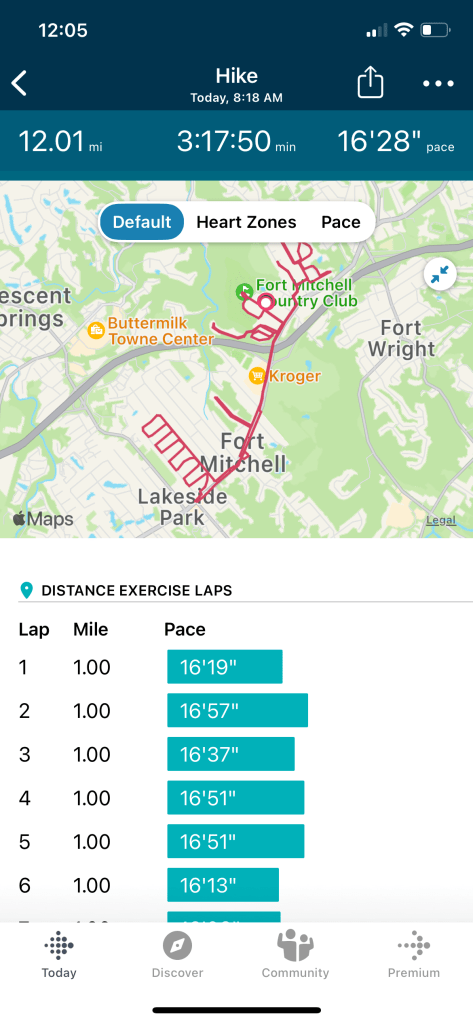Tap the Kroger shopping cart marker

(x=256, y=376)
